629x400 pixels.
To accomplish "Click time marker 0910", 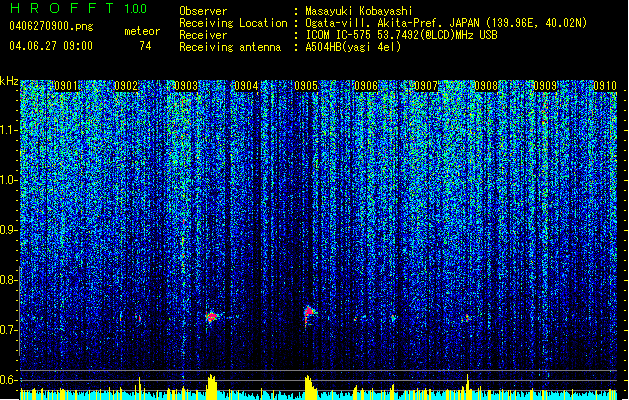I will point(605,86).
